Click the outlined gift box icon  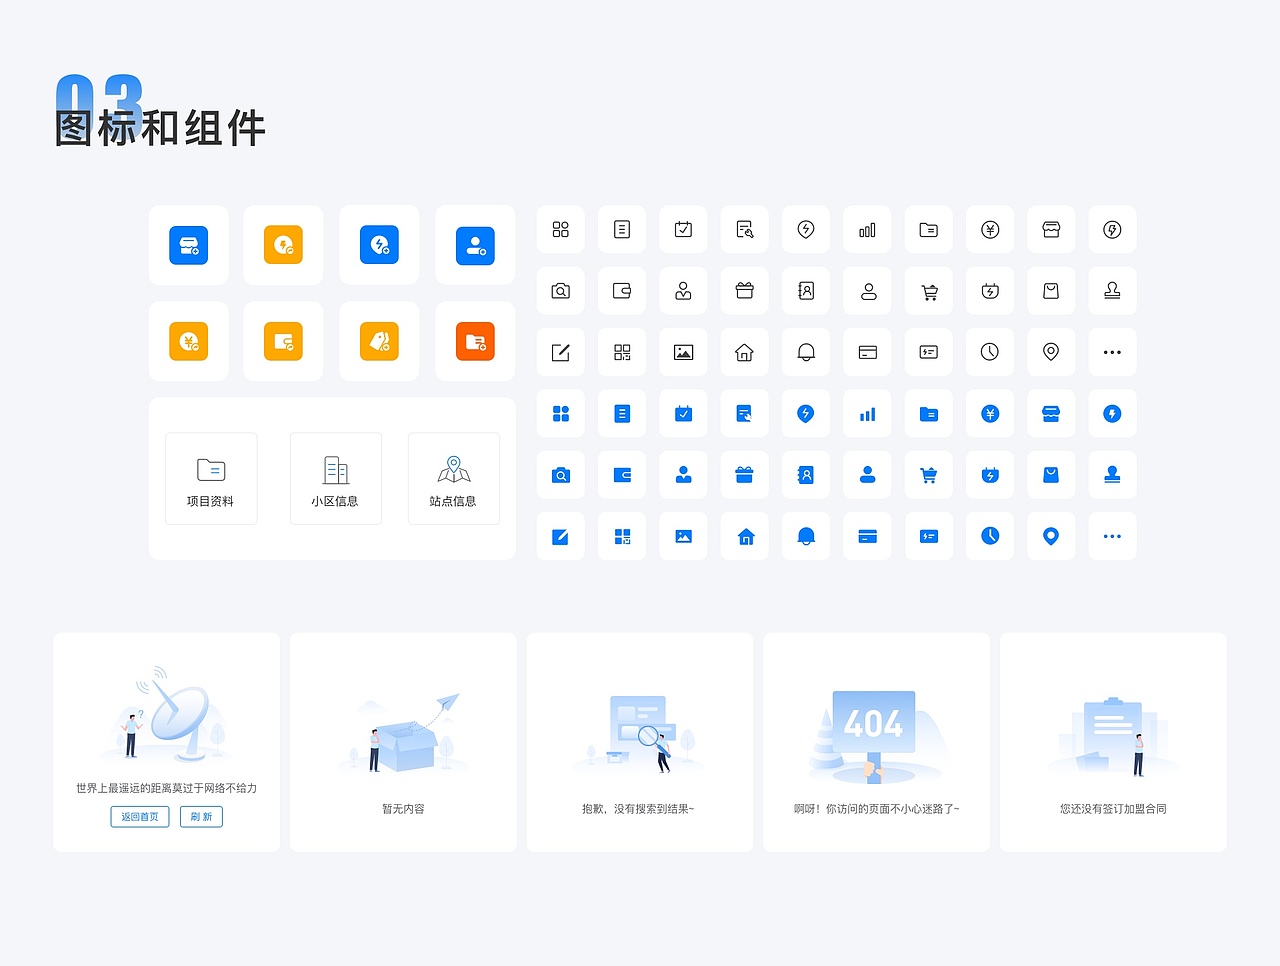pos(744,290)
